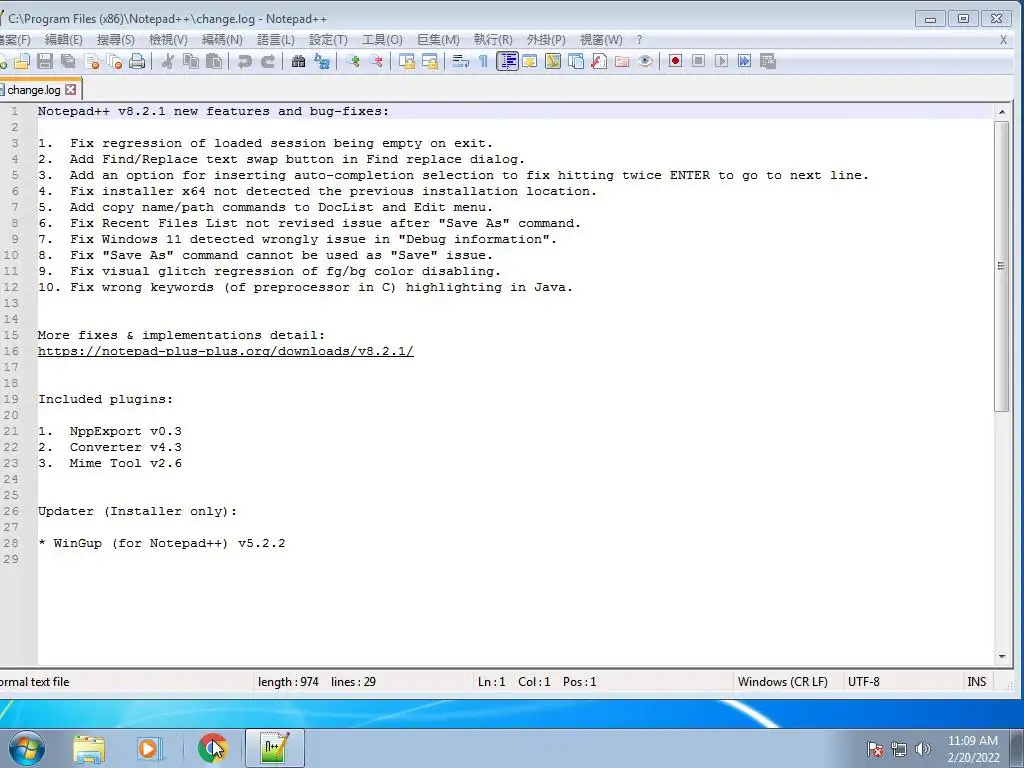The image size is (1024, 768).
Task: Open the 外掛(P) menu
Action: pyautogui.click(x=546, y=40)
